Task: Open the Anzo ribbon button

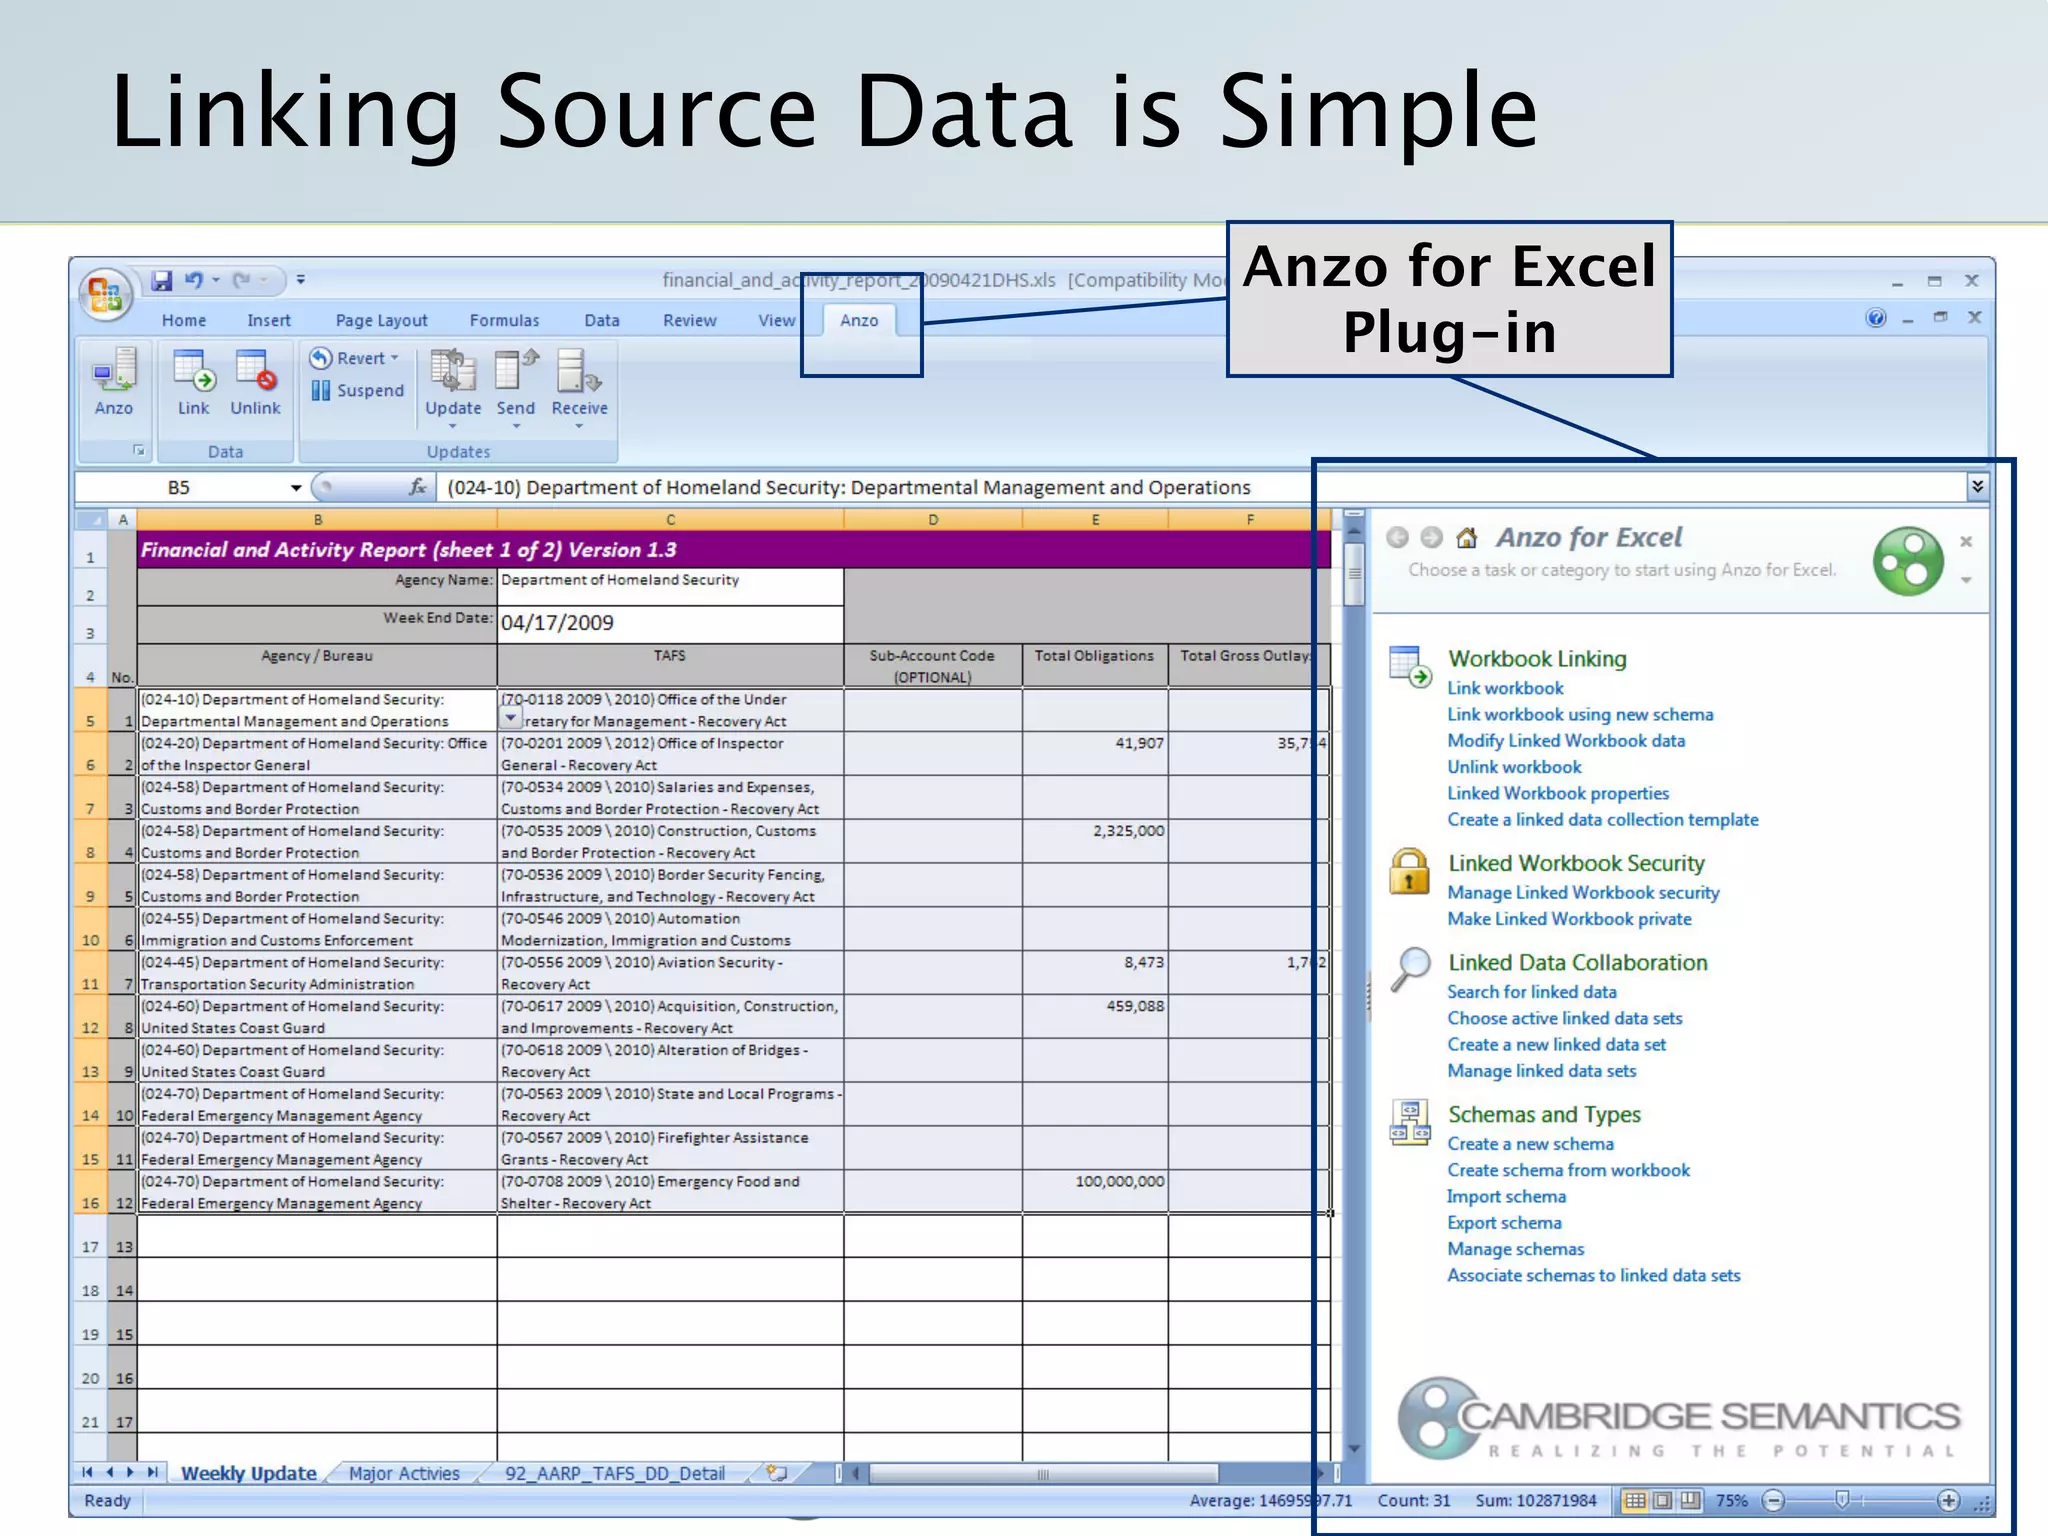Action: click(x=114, y=383)
